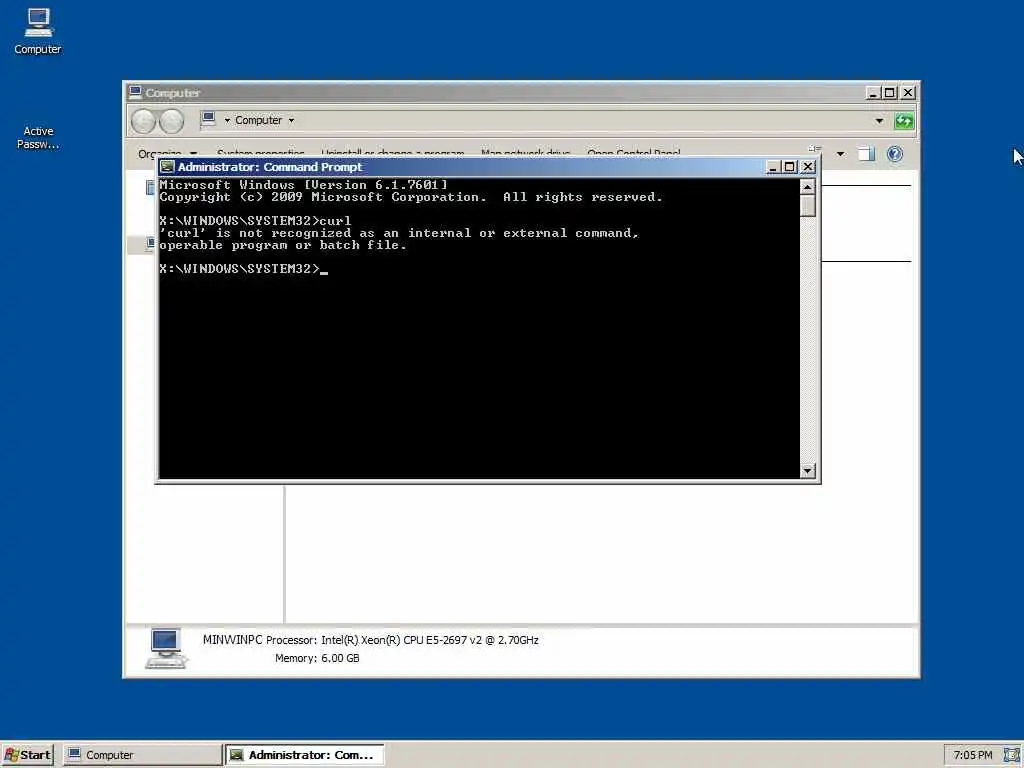Image resolution: width=1024 pixels, height=768 pixels.
Task: Open the Command Prompt title bar system icon
Action: pyautogui.click(x=167, y=167)
